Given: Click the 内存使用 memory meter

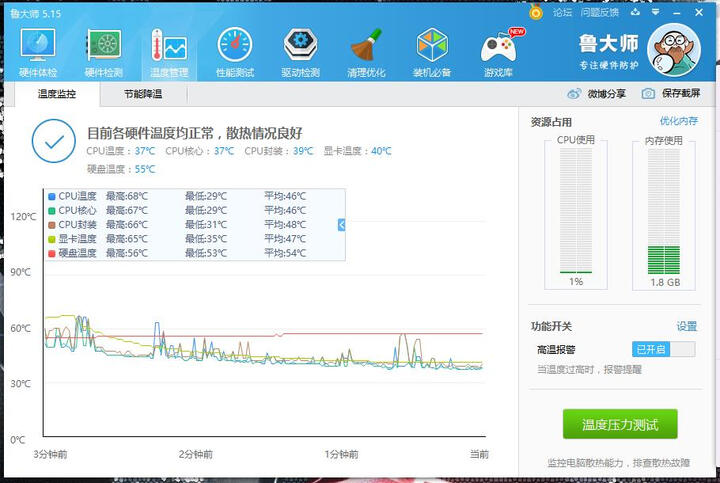Looking at the screenshot, I should click(664, 212).
